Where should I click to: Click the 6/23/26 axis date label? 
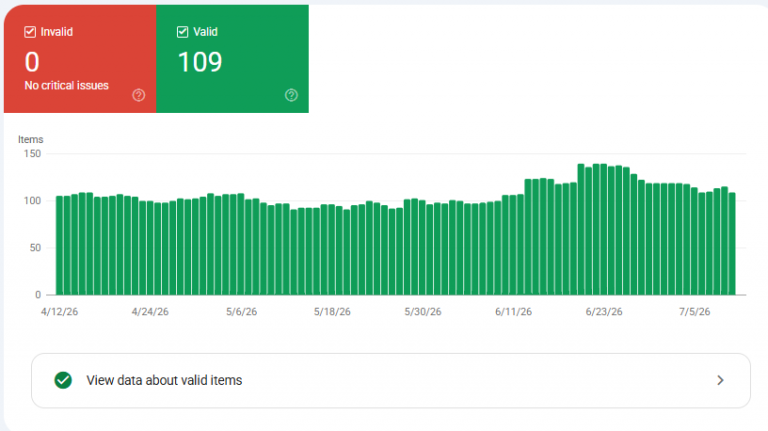click(x=604, y=312)
